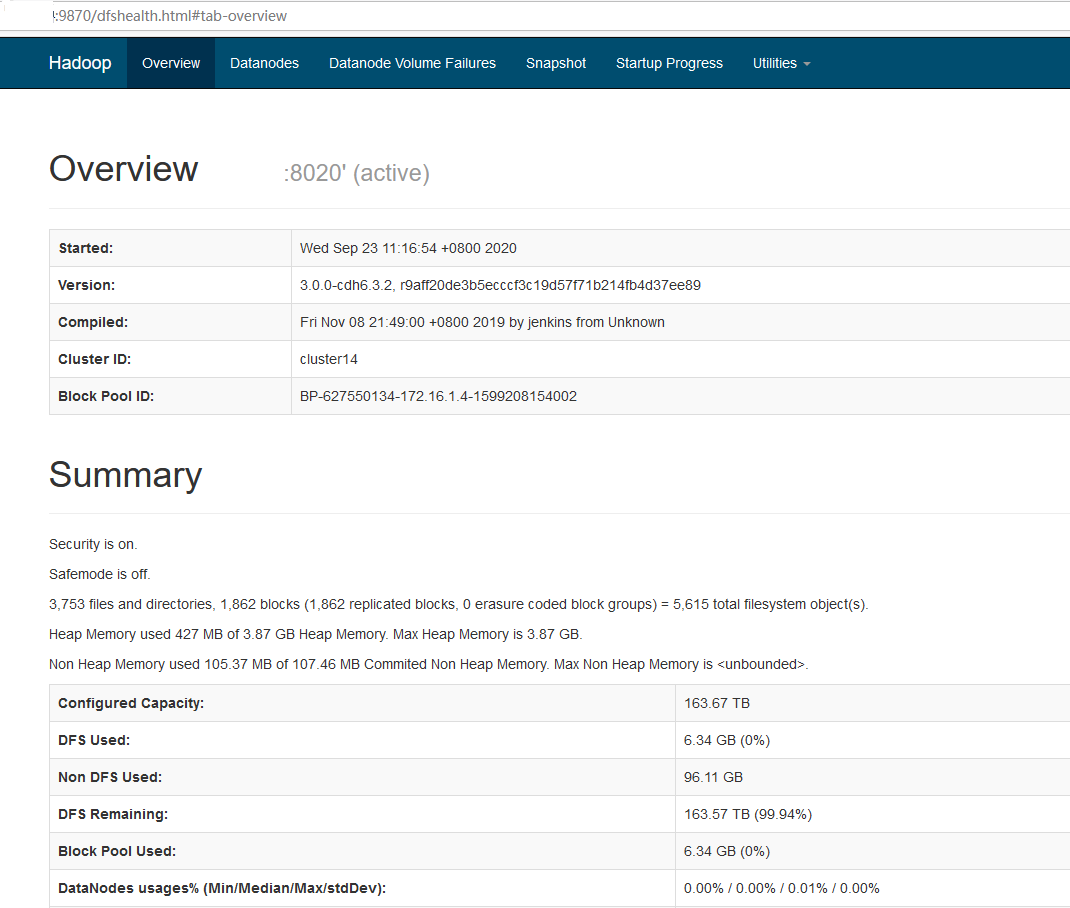The height and width of the screenshot is (908, 1070).
Task: Click Non DFS Used value '96.11 GB'
Action: click(713, 777)
